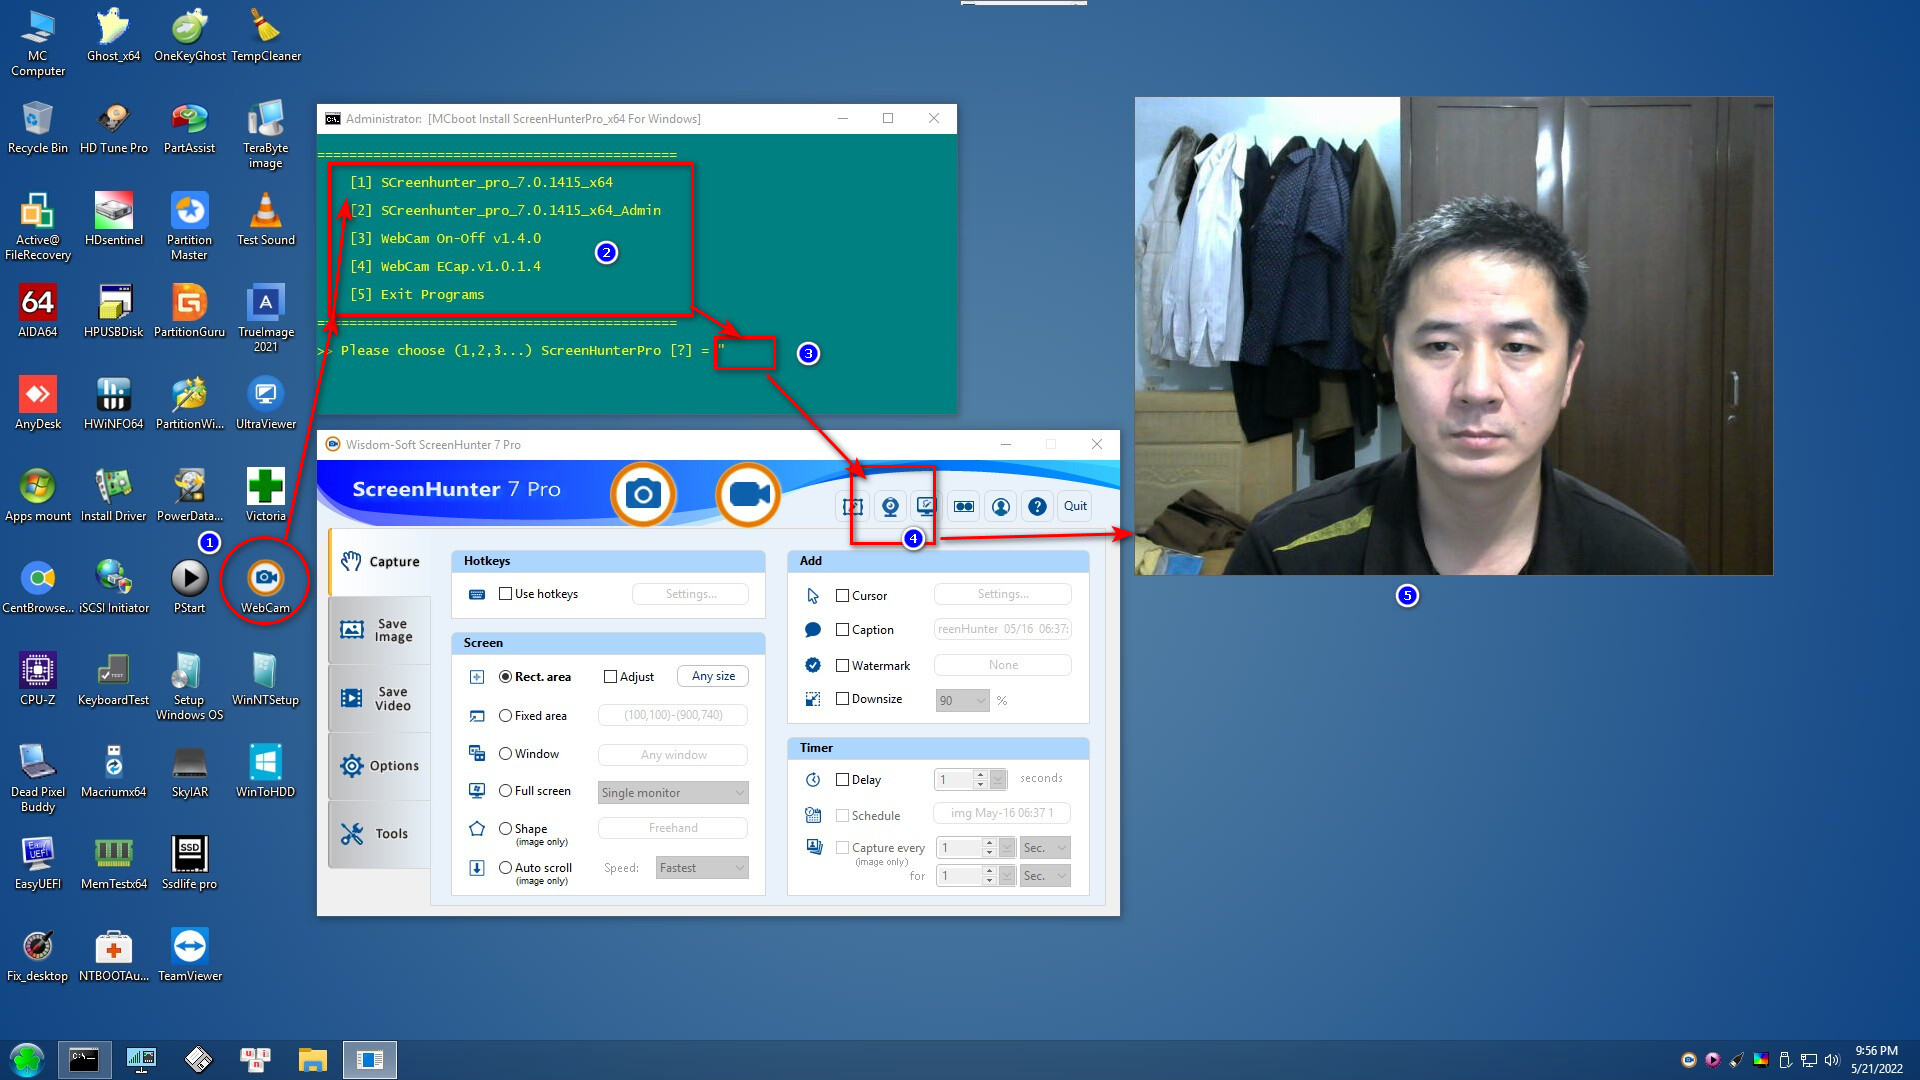
Task: Expand the Single monitor dropdown
Action: (x=673, y=793)
